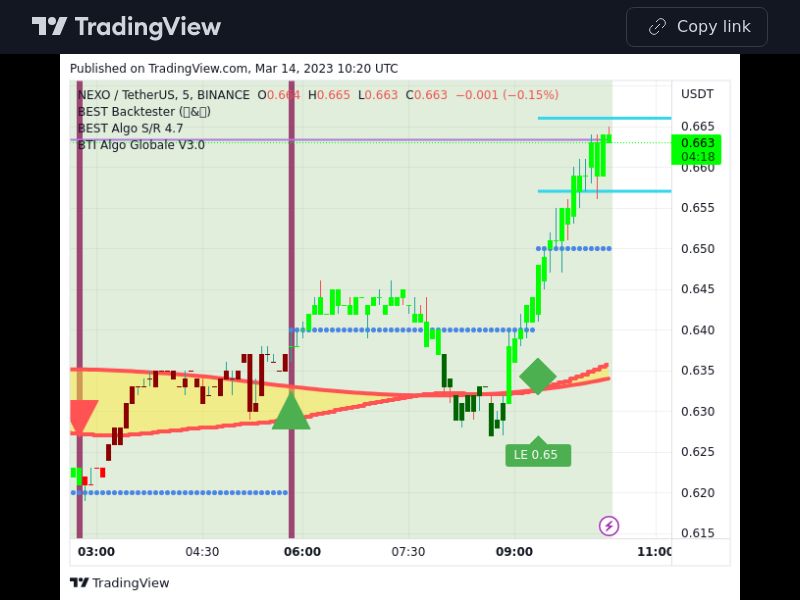Click the TradingView logo in header
The height and width of the screenshot is (600, 800).
coord(126,27)
